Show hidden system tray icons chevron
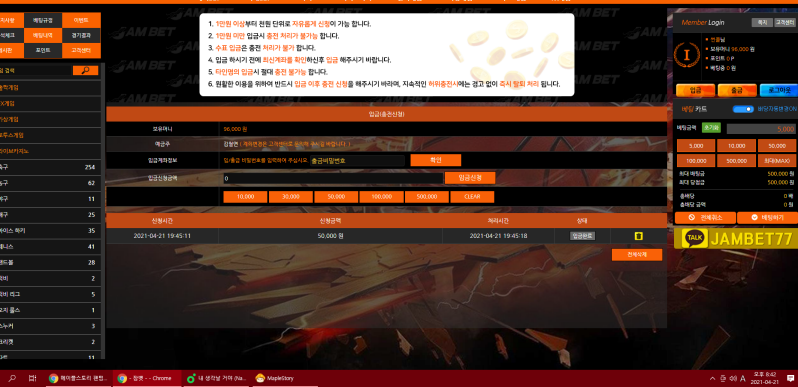 pyautogui.click(x=712, y=378)
